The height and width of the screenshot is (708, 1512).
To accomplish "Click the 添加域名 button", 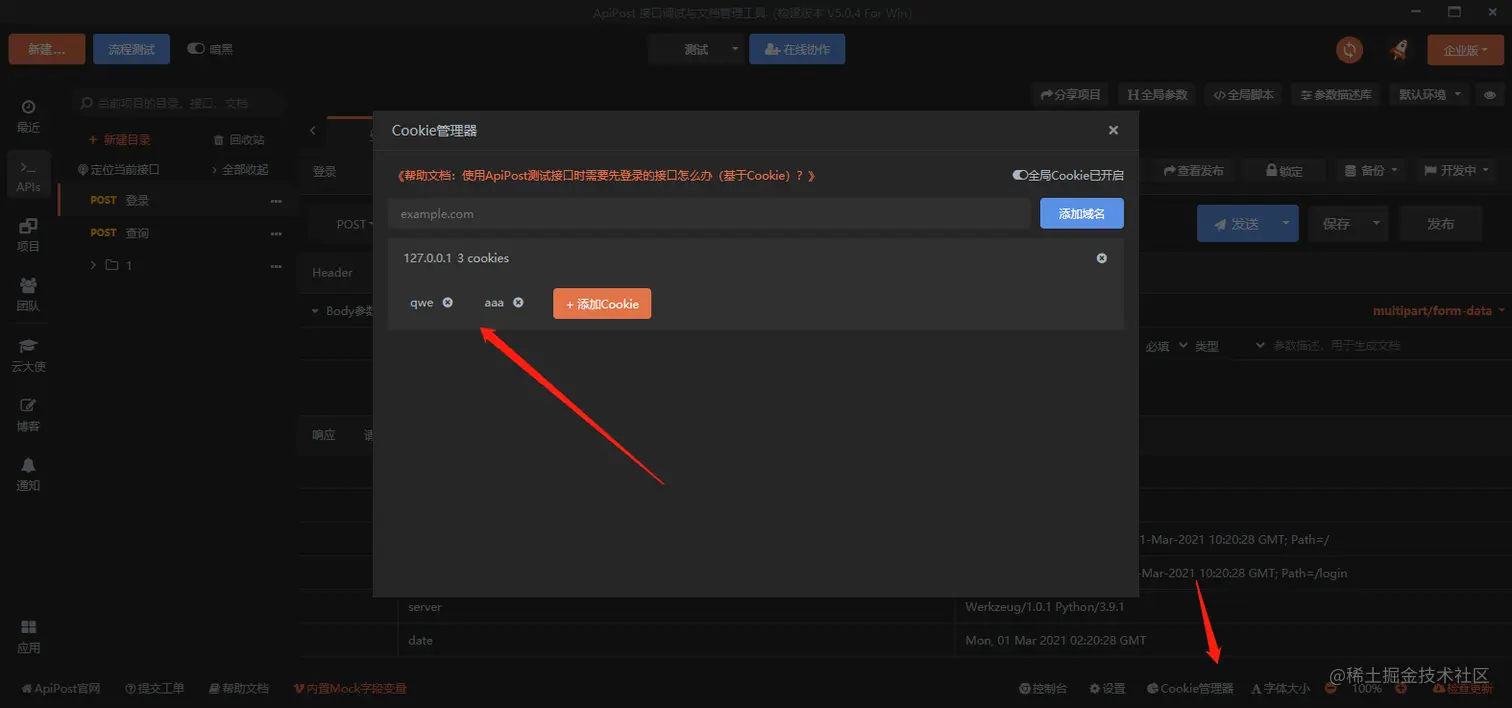I will pos(1082,213).
